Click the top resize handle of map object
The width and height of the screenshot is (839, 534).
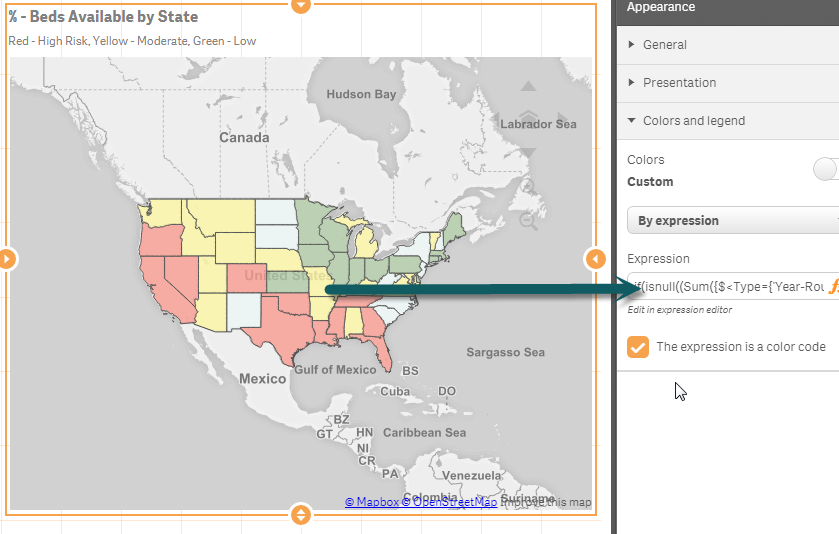(301, 5)
